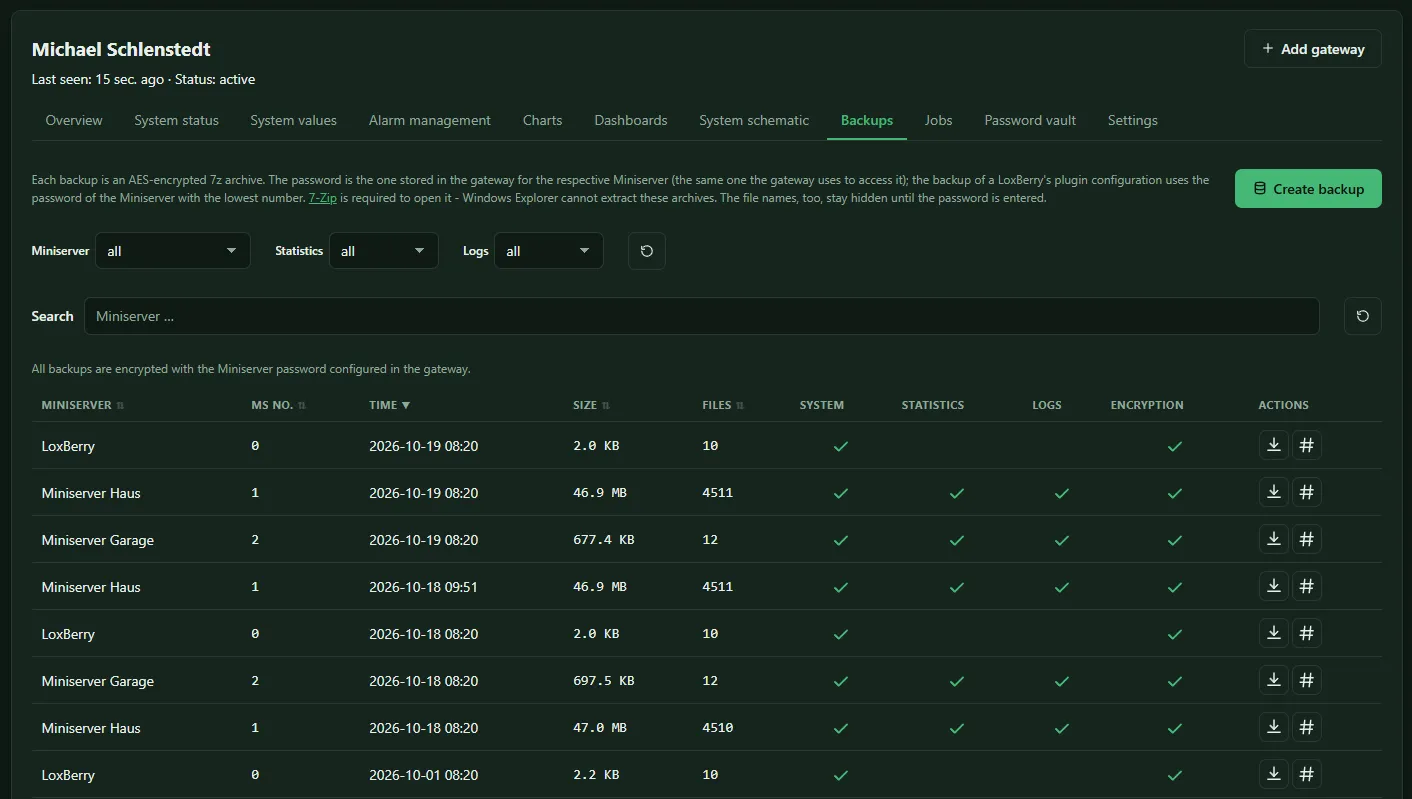Sort backups by the Miniserver column
Screen dimensions: 1412x799
pyautogui.click(x=83, y=405)
